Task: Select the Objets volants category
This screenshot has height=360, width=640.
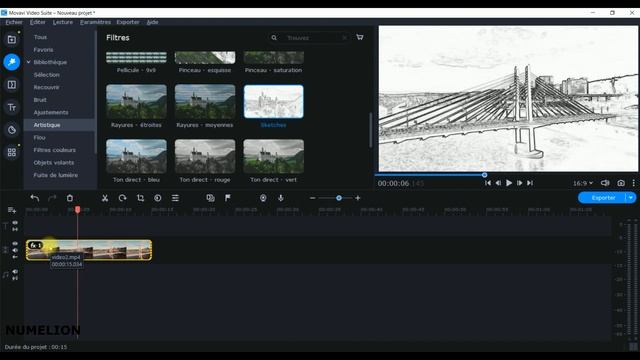Action: (54, 162)
